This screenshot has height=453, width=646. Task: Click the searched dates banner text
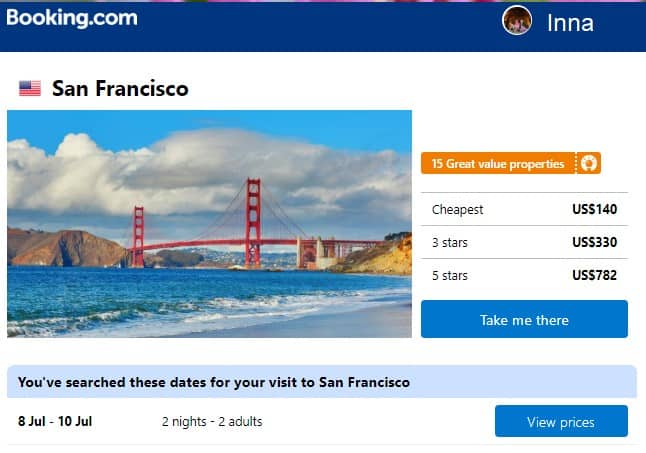point(214,382)
